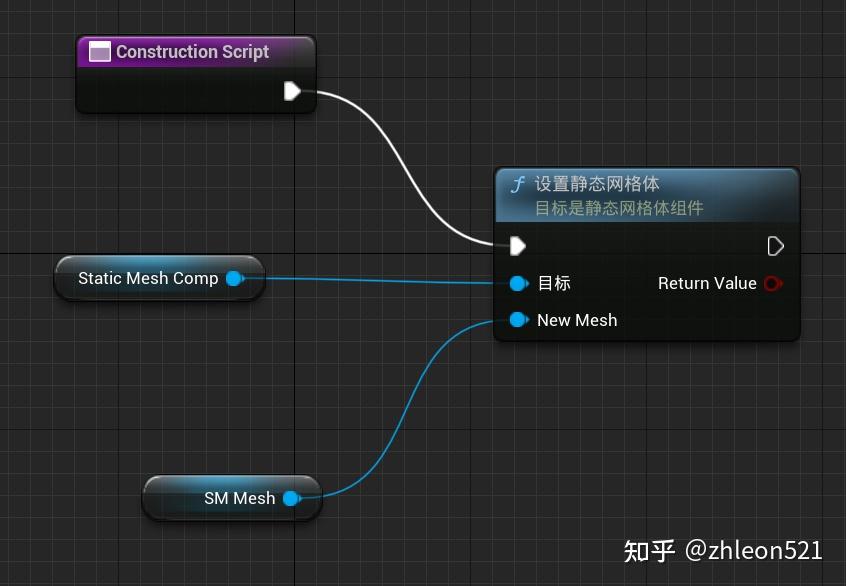Click the New Mesh input pin
This screenshot has width=846, height=586.
pos(519,320)
